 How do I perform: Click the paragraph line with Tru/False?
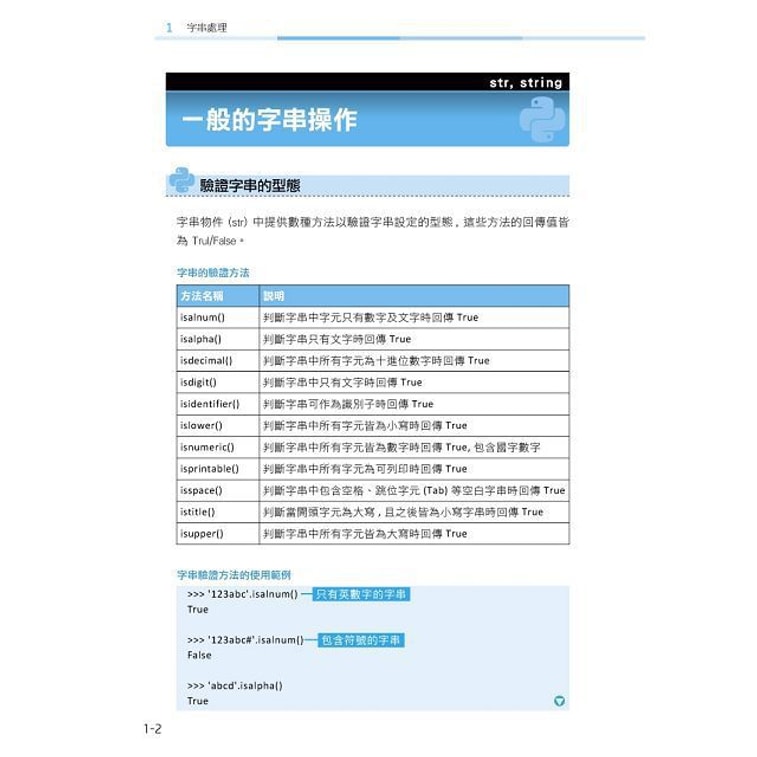click(x=210, y=241)
